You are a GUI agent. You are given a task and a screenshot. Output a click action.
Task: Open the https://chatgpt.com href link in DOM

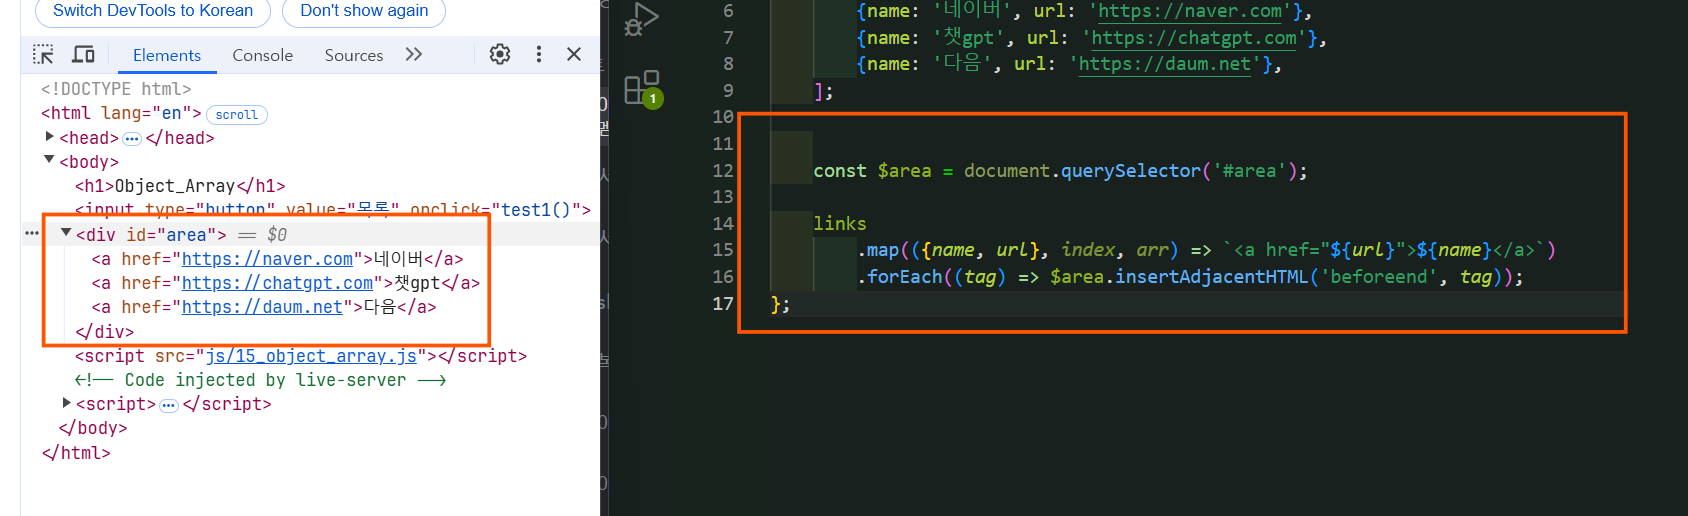[x=277, y=283]
